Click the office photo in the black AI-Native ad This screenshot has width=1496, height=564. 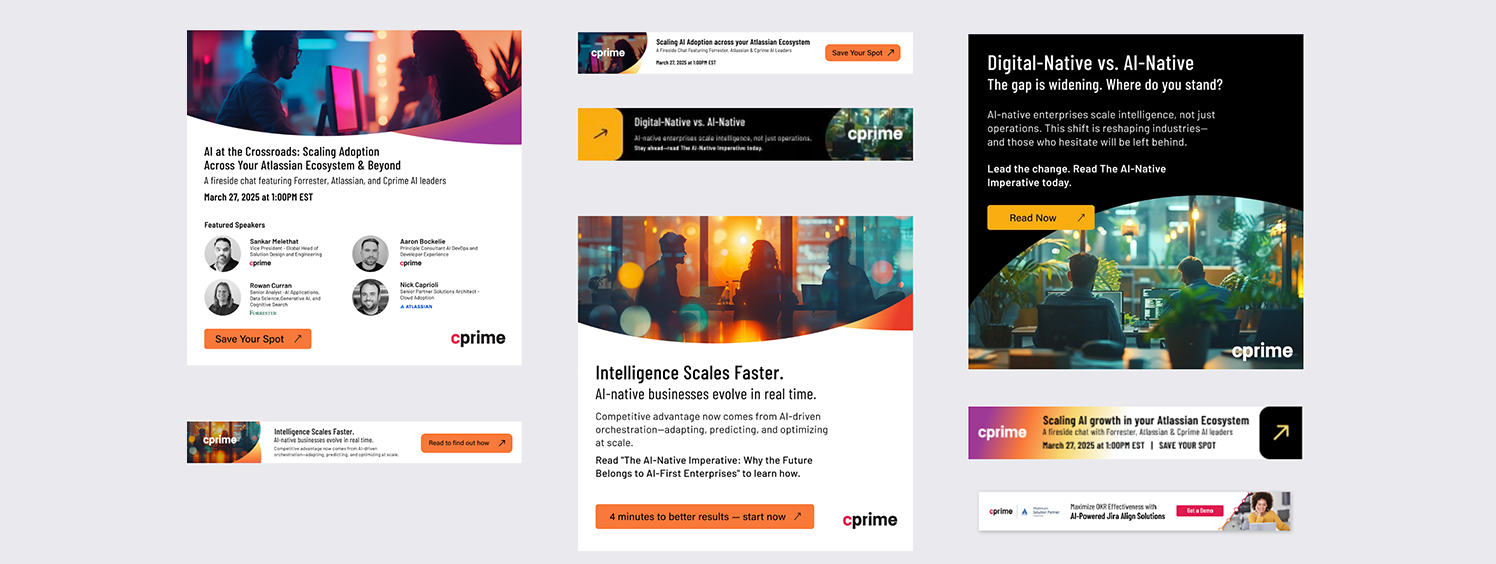coord(1135,290)
